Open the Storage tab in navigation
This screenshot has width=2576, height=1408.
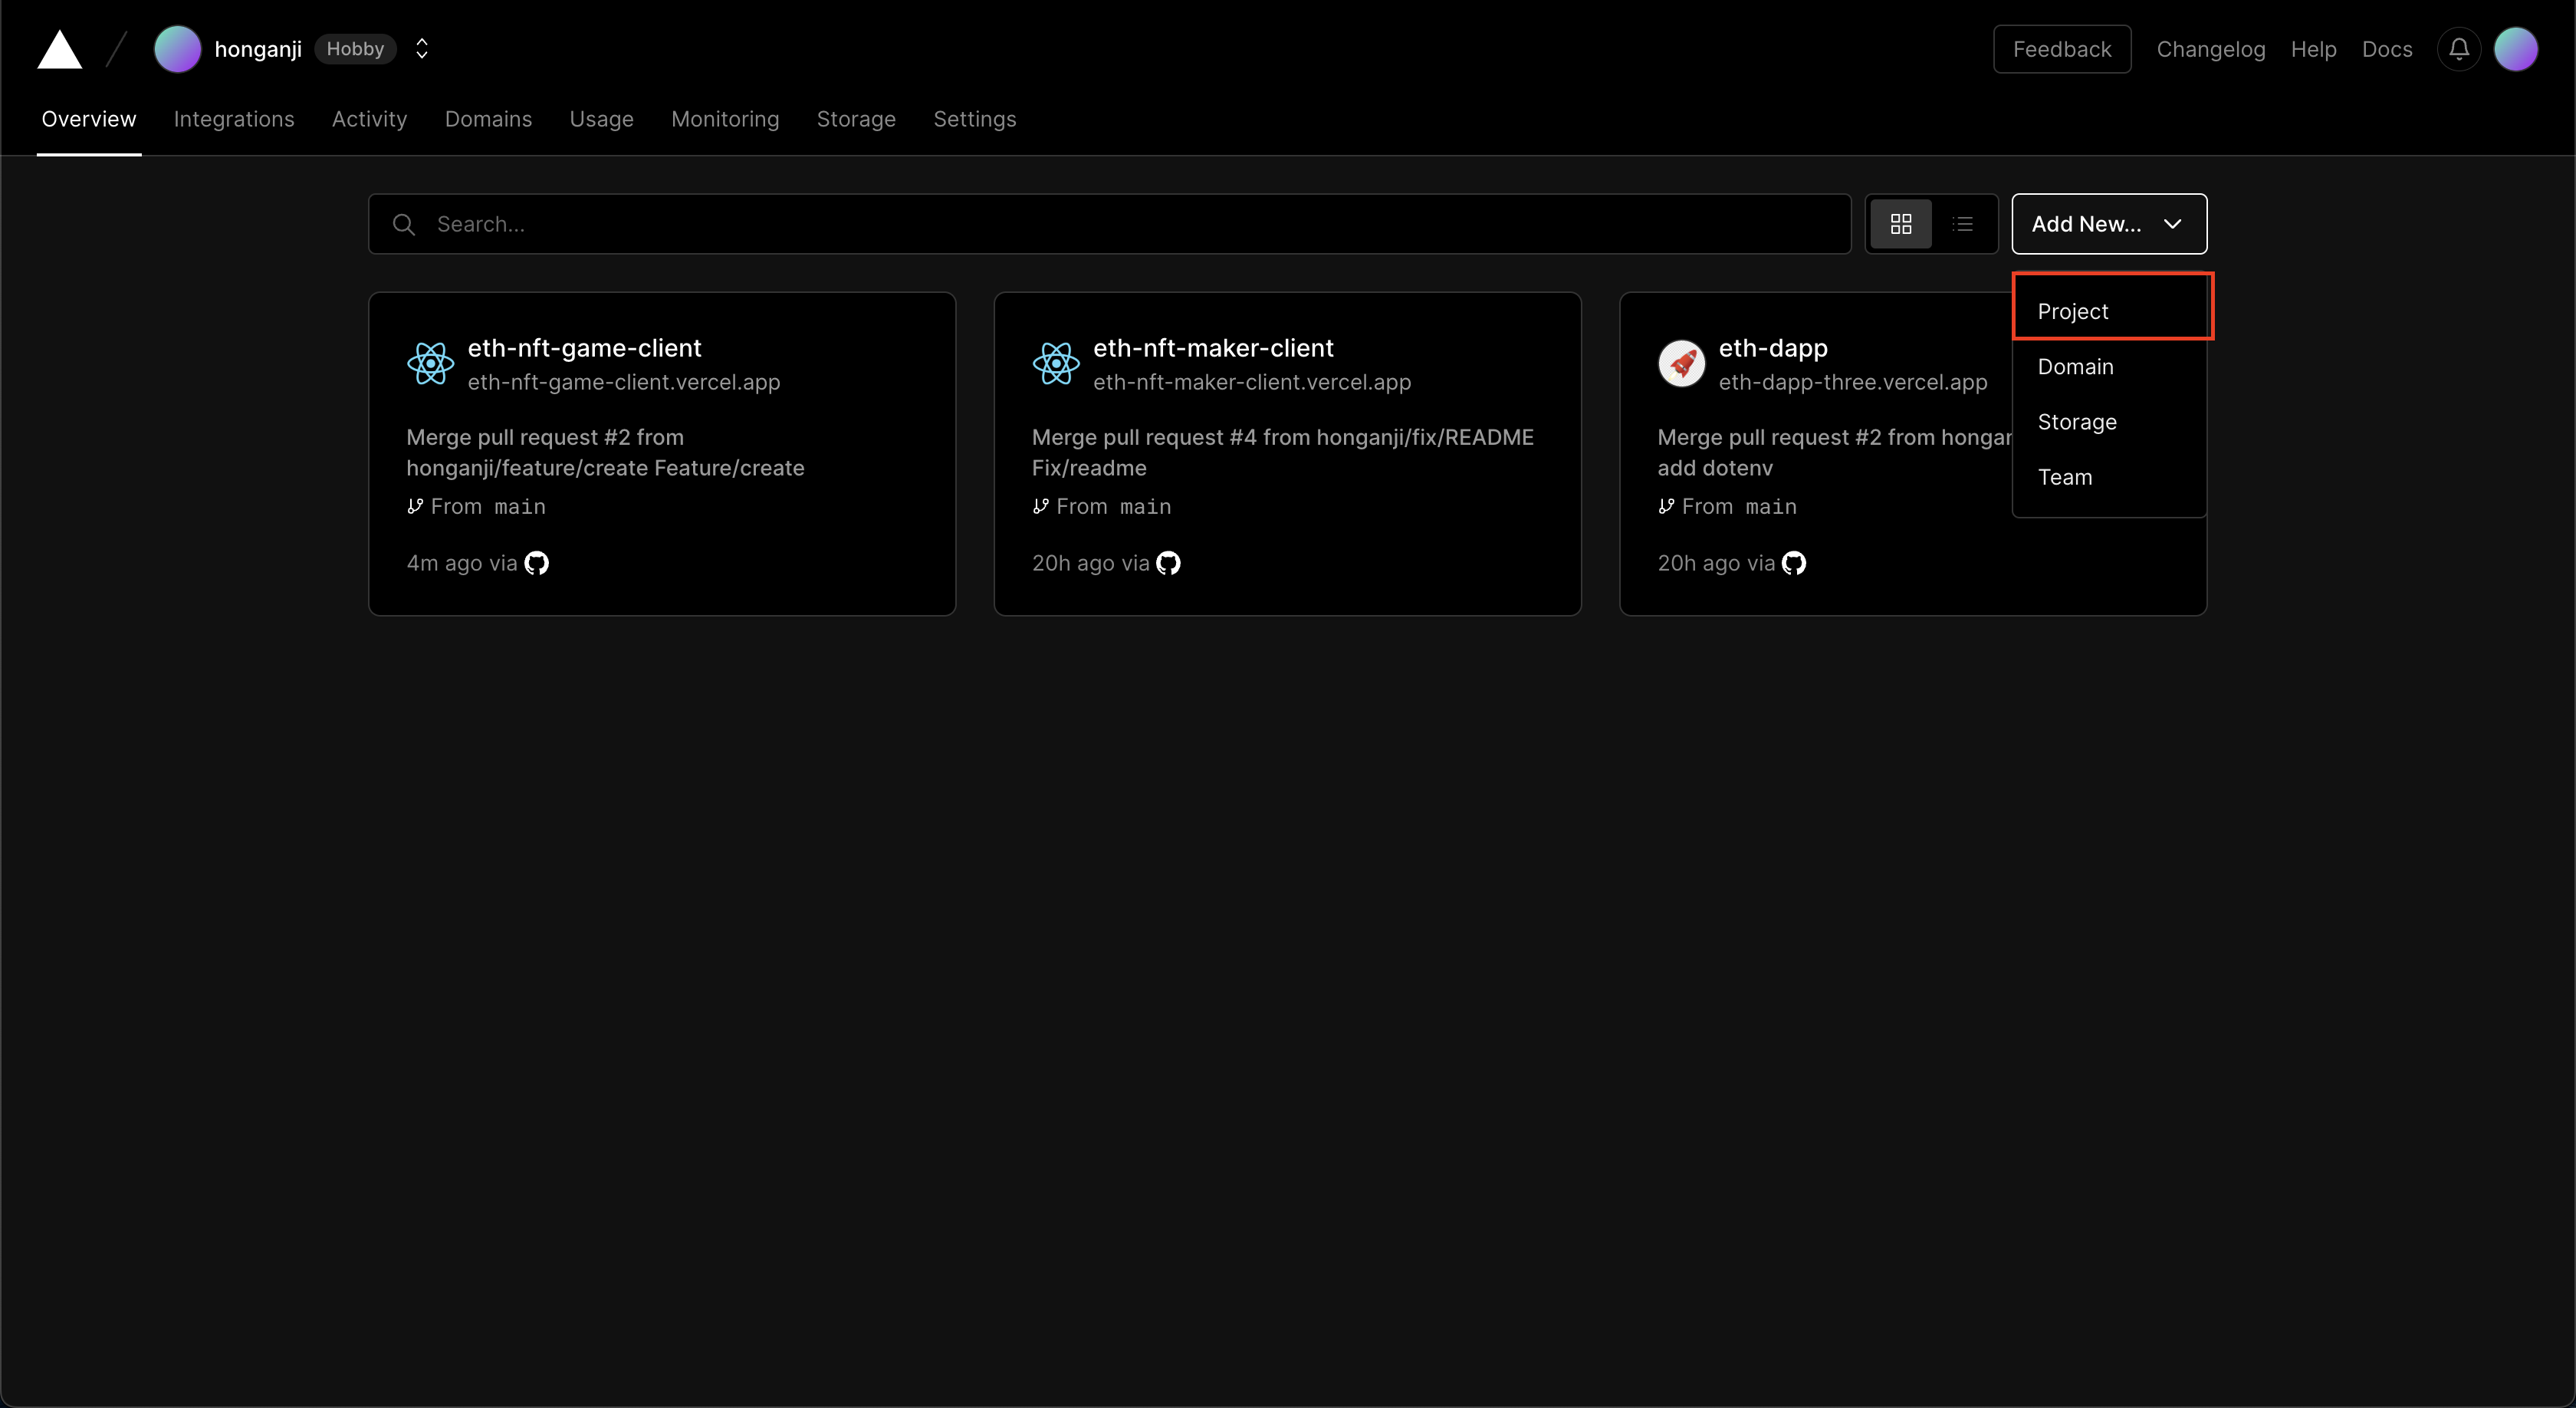(856, 119)
